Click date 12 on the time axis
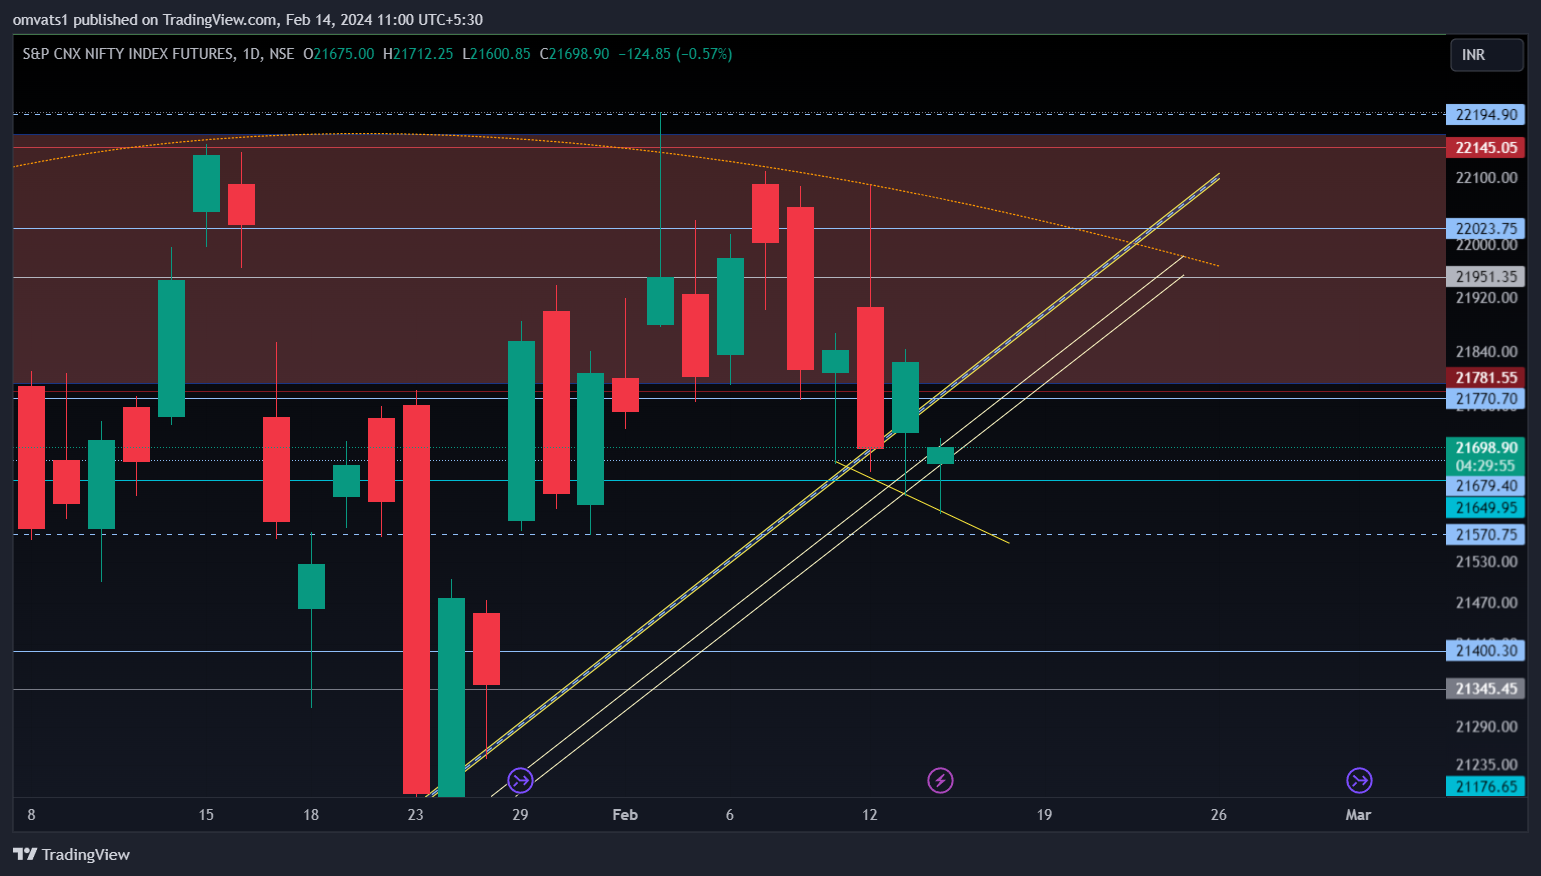The width and height of the screenshot is (1541, 876). [869, 814]
